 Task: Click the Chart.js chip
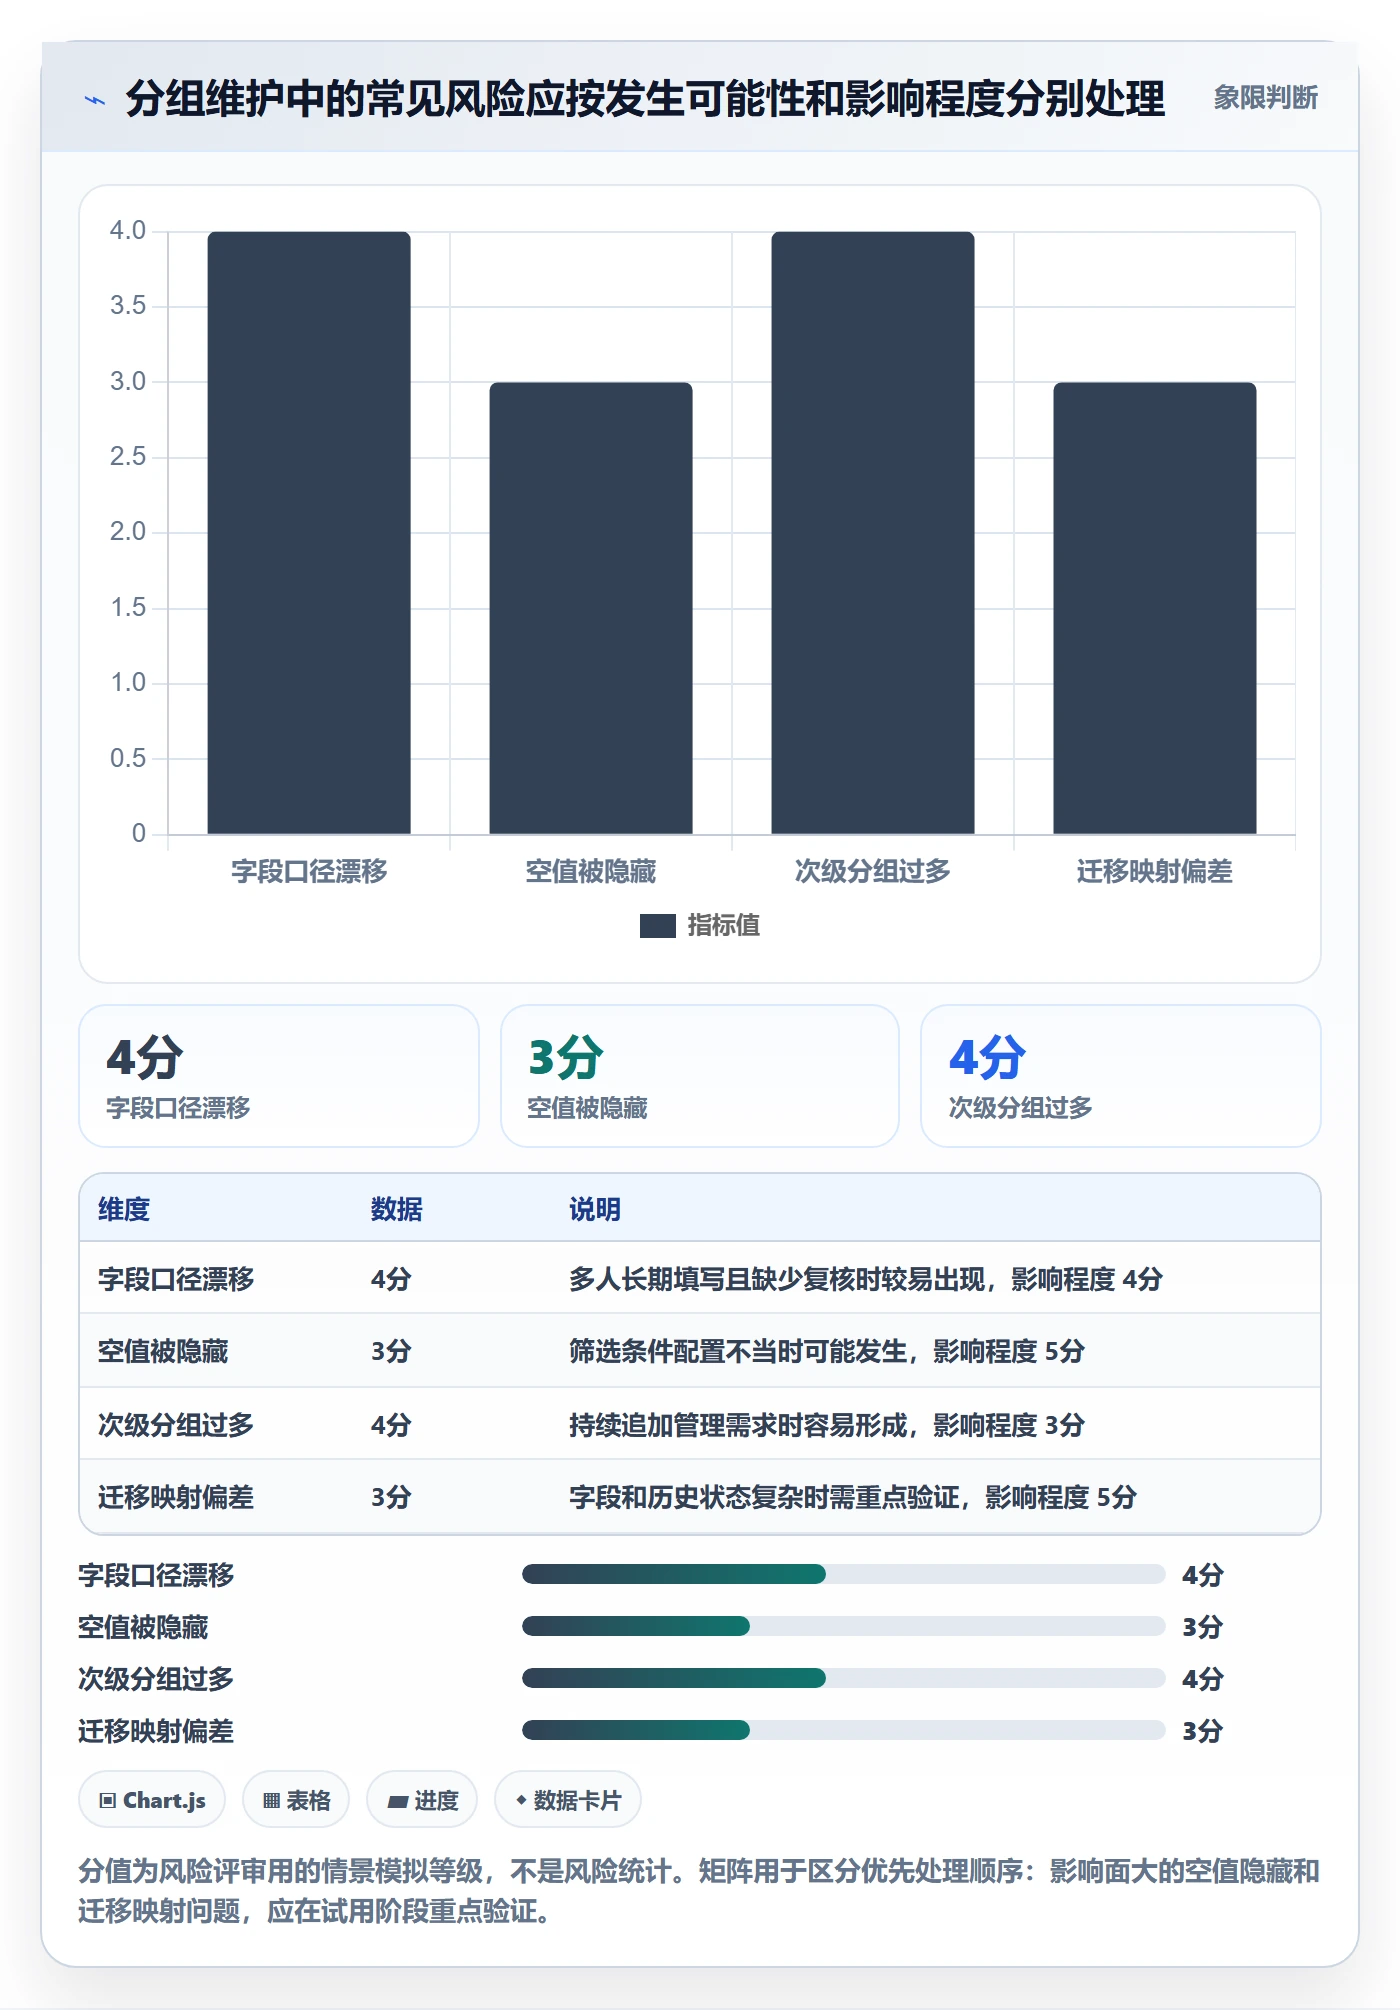[152, 1800]
